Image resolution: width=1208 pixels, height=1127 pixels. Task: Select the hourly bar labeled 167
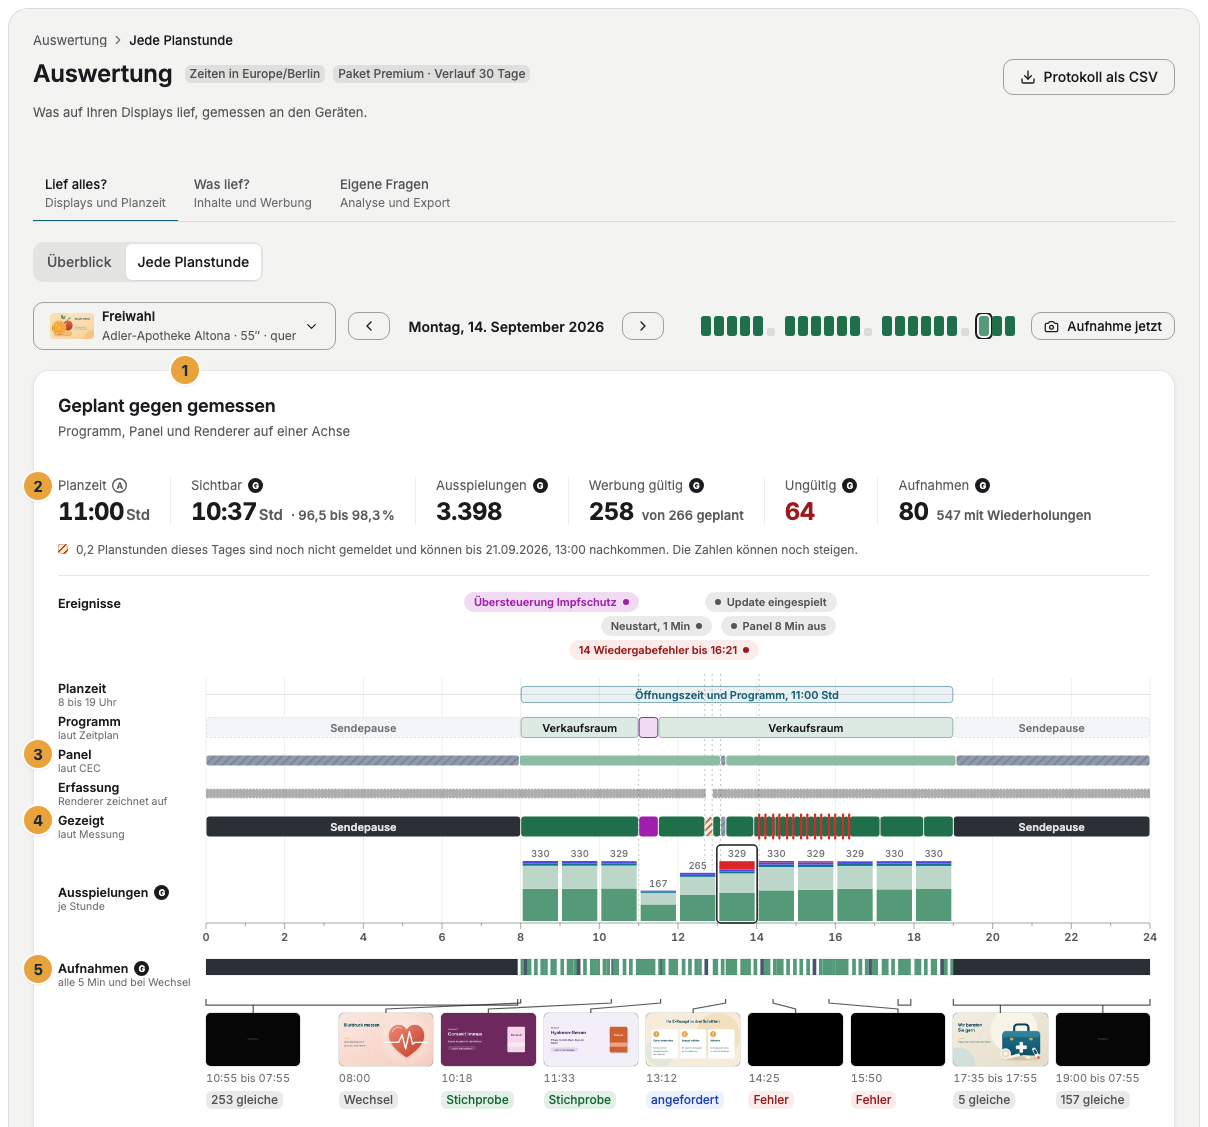click(x=658, y=906)
